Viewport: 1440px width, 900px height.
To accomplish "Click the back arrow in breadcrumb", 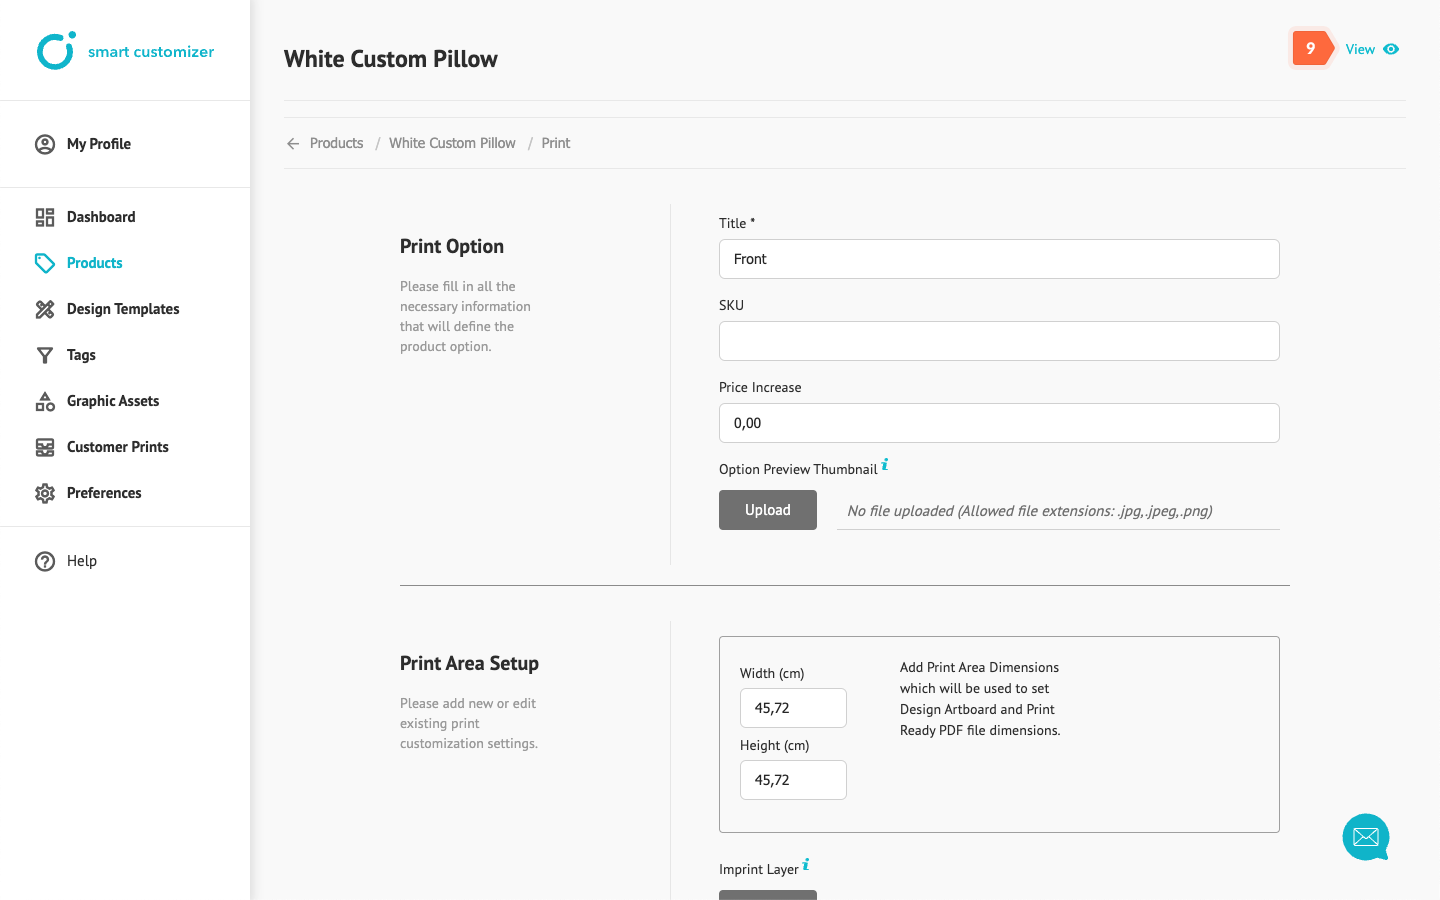I will click(x=293, y=143).
